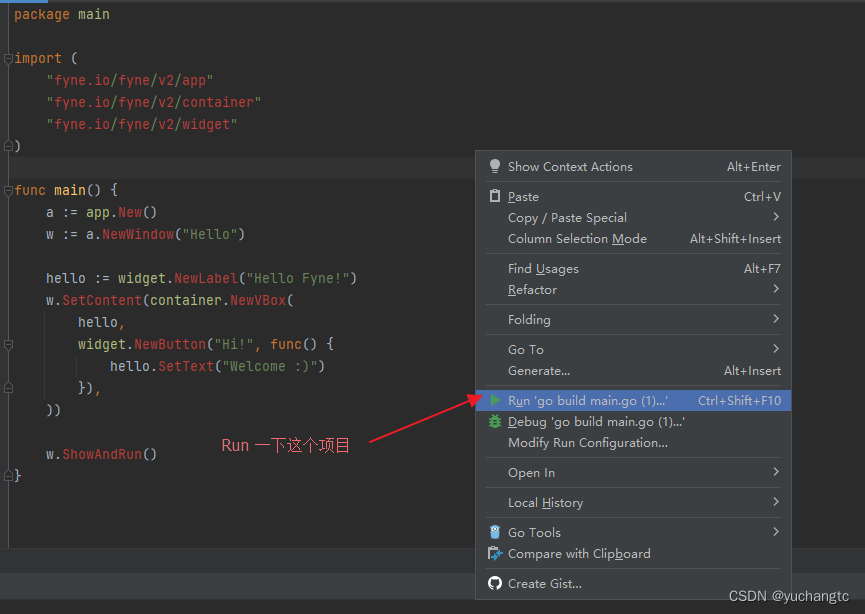The width and height of the screenshot is (865, 614).
Task: Click the fold marker beside the import block
Action: click(x=8, y=58)
